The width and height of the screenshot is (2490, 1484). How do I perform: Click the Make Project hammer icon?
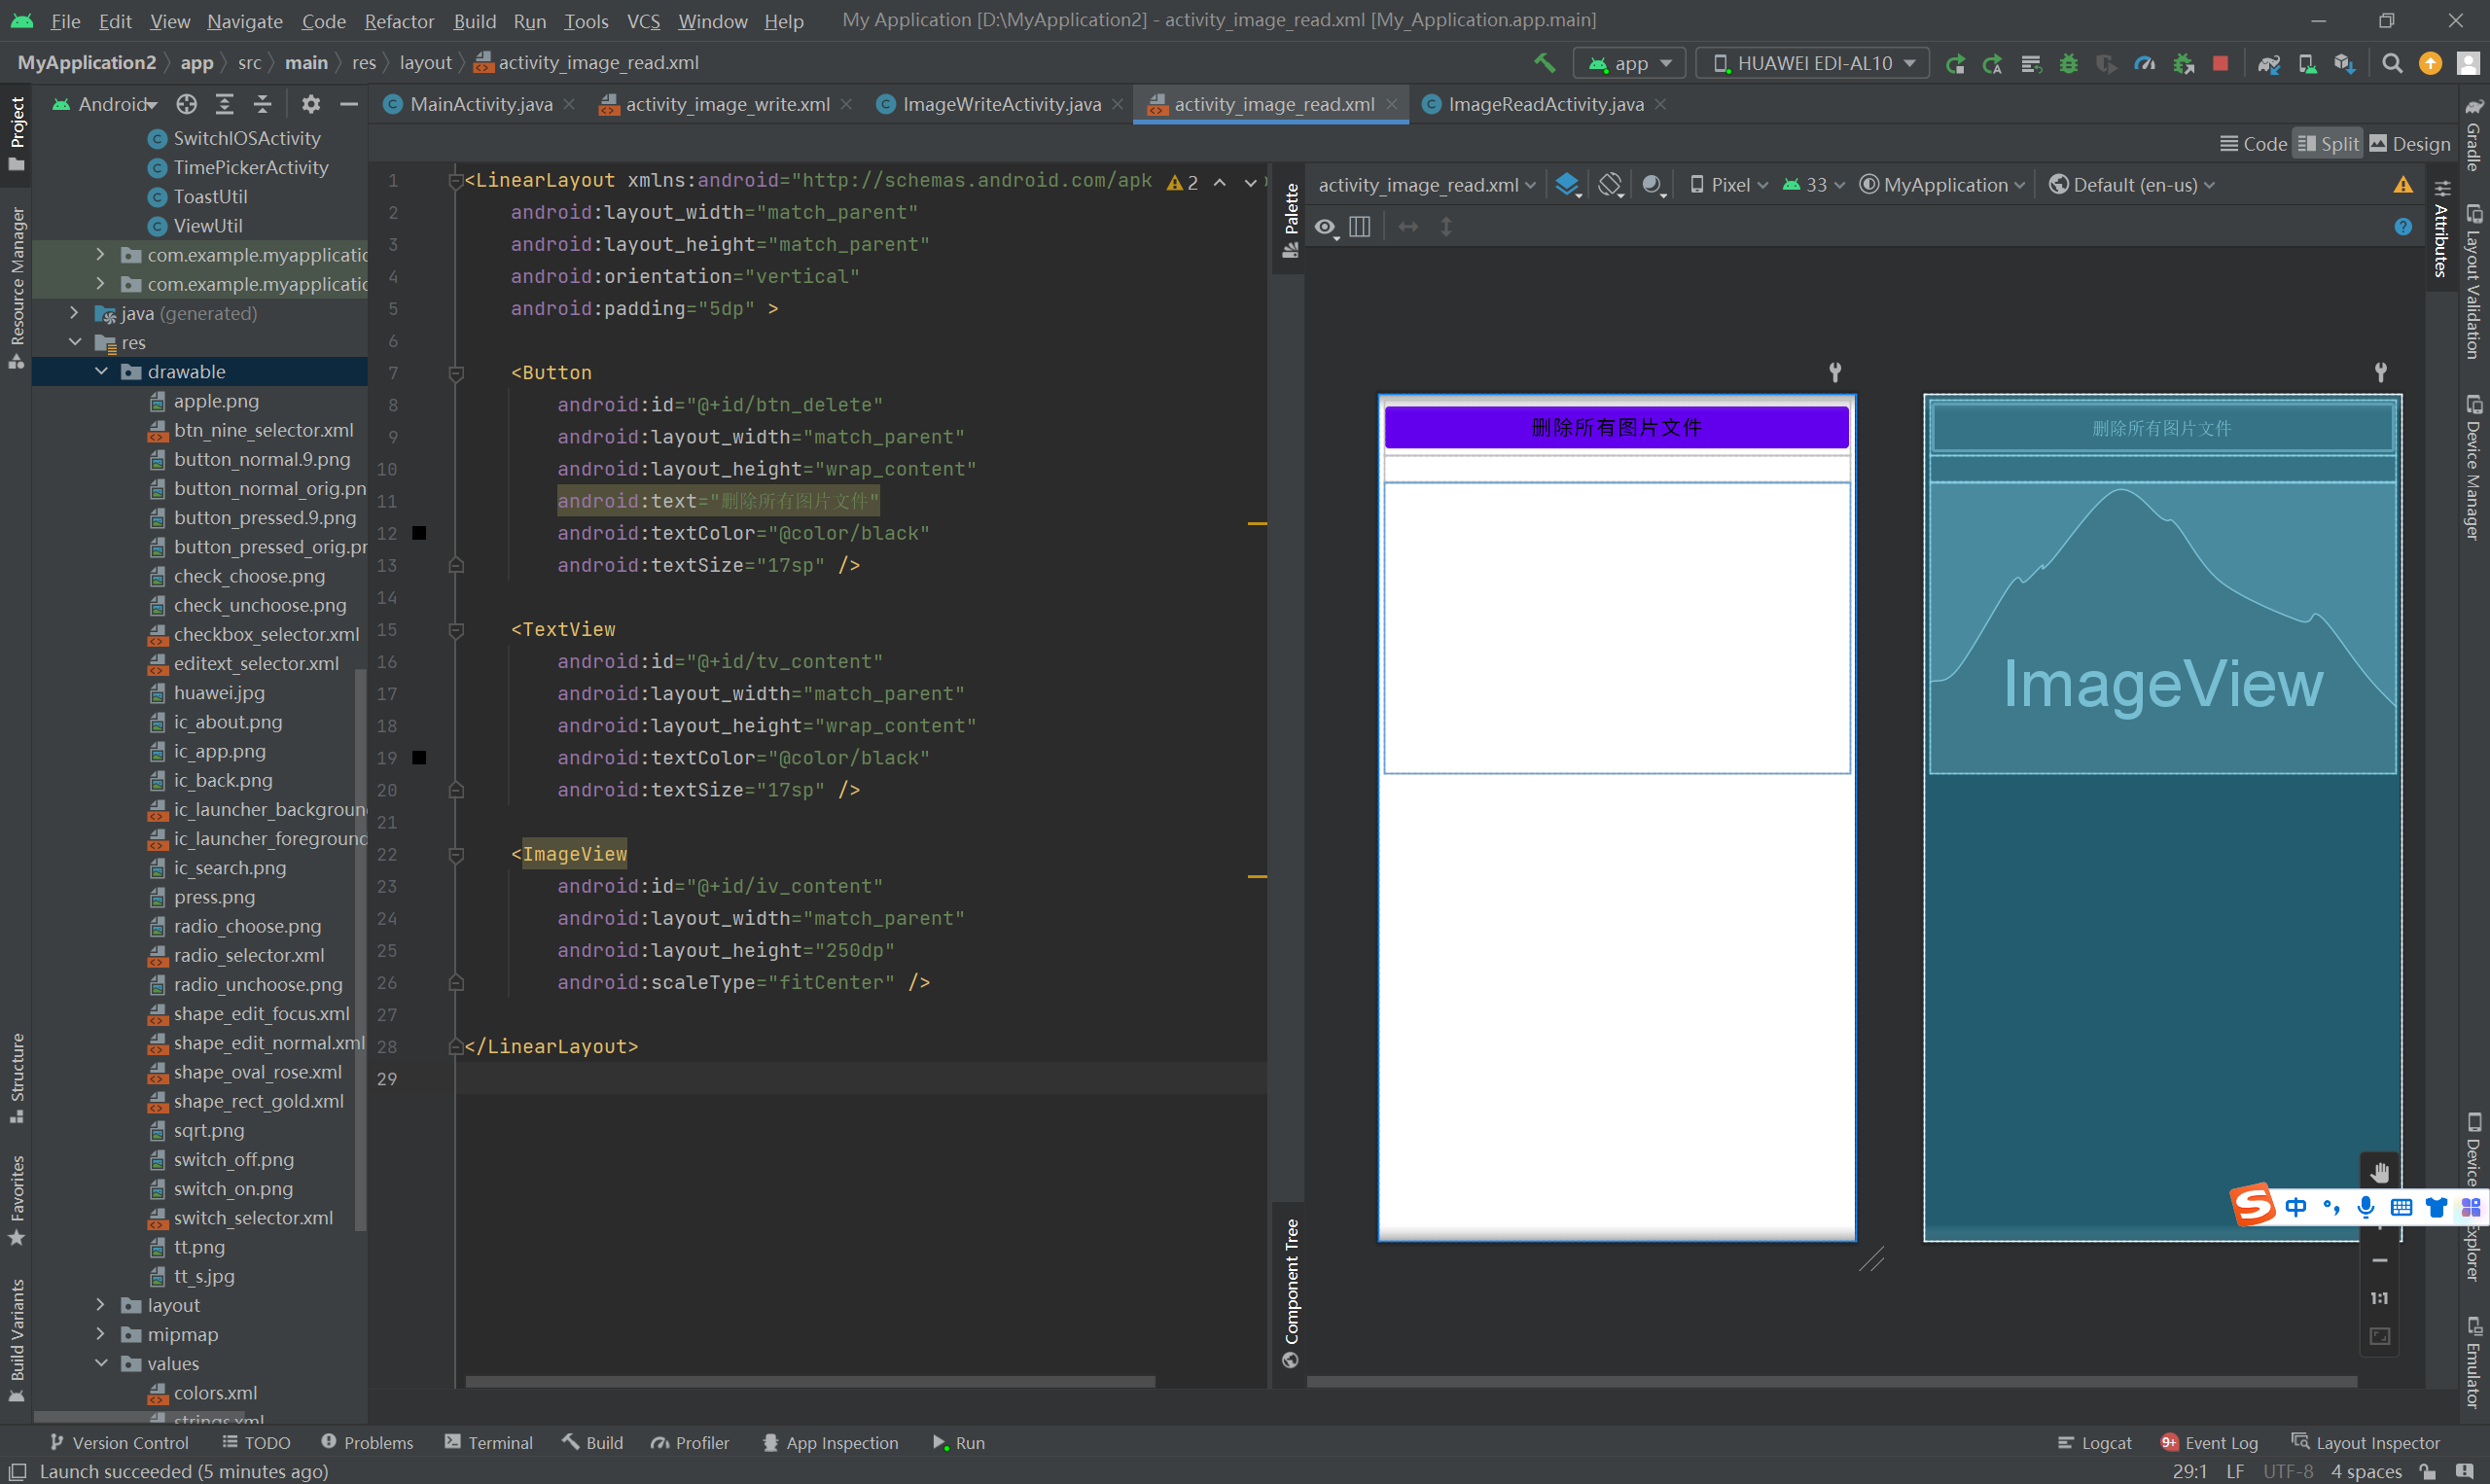(x=1544, y=63)
